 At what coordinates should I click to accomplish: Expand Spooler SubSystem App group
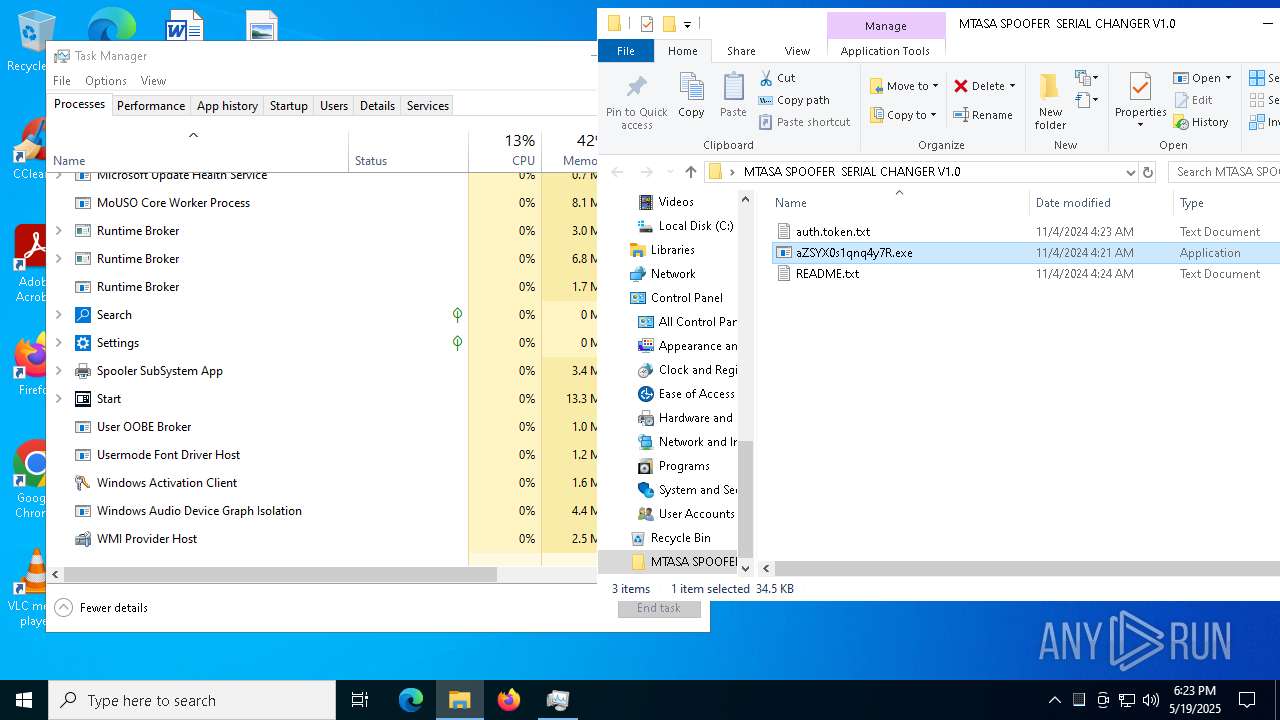58,371
